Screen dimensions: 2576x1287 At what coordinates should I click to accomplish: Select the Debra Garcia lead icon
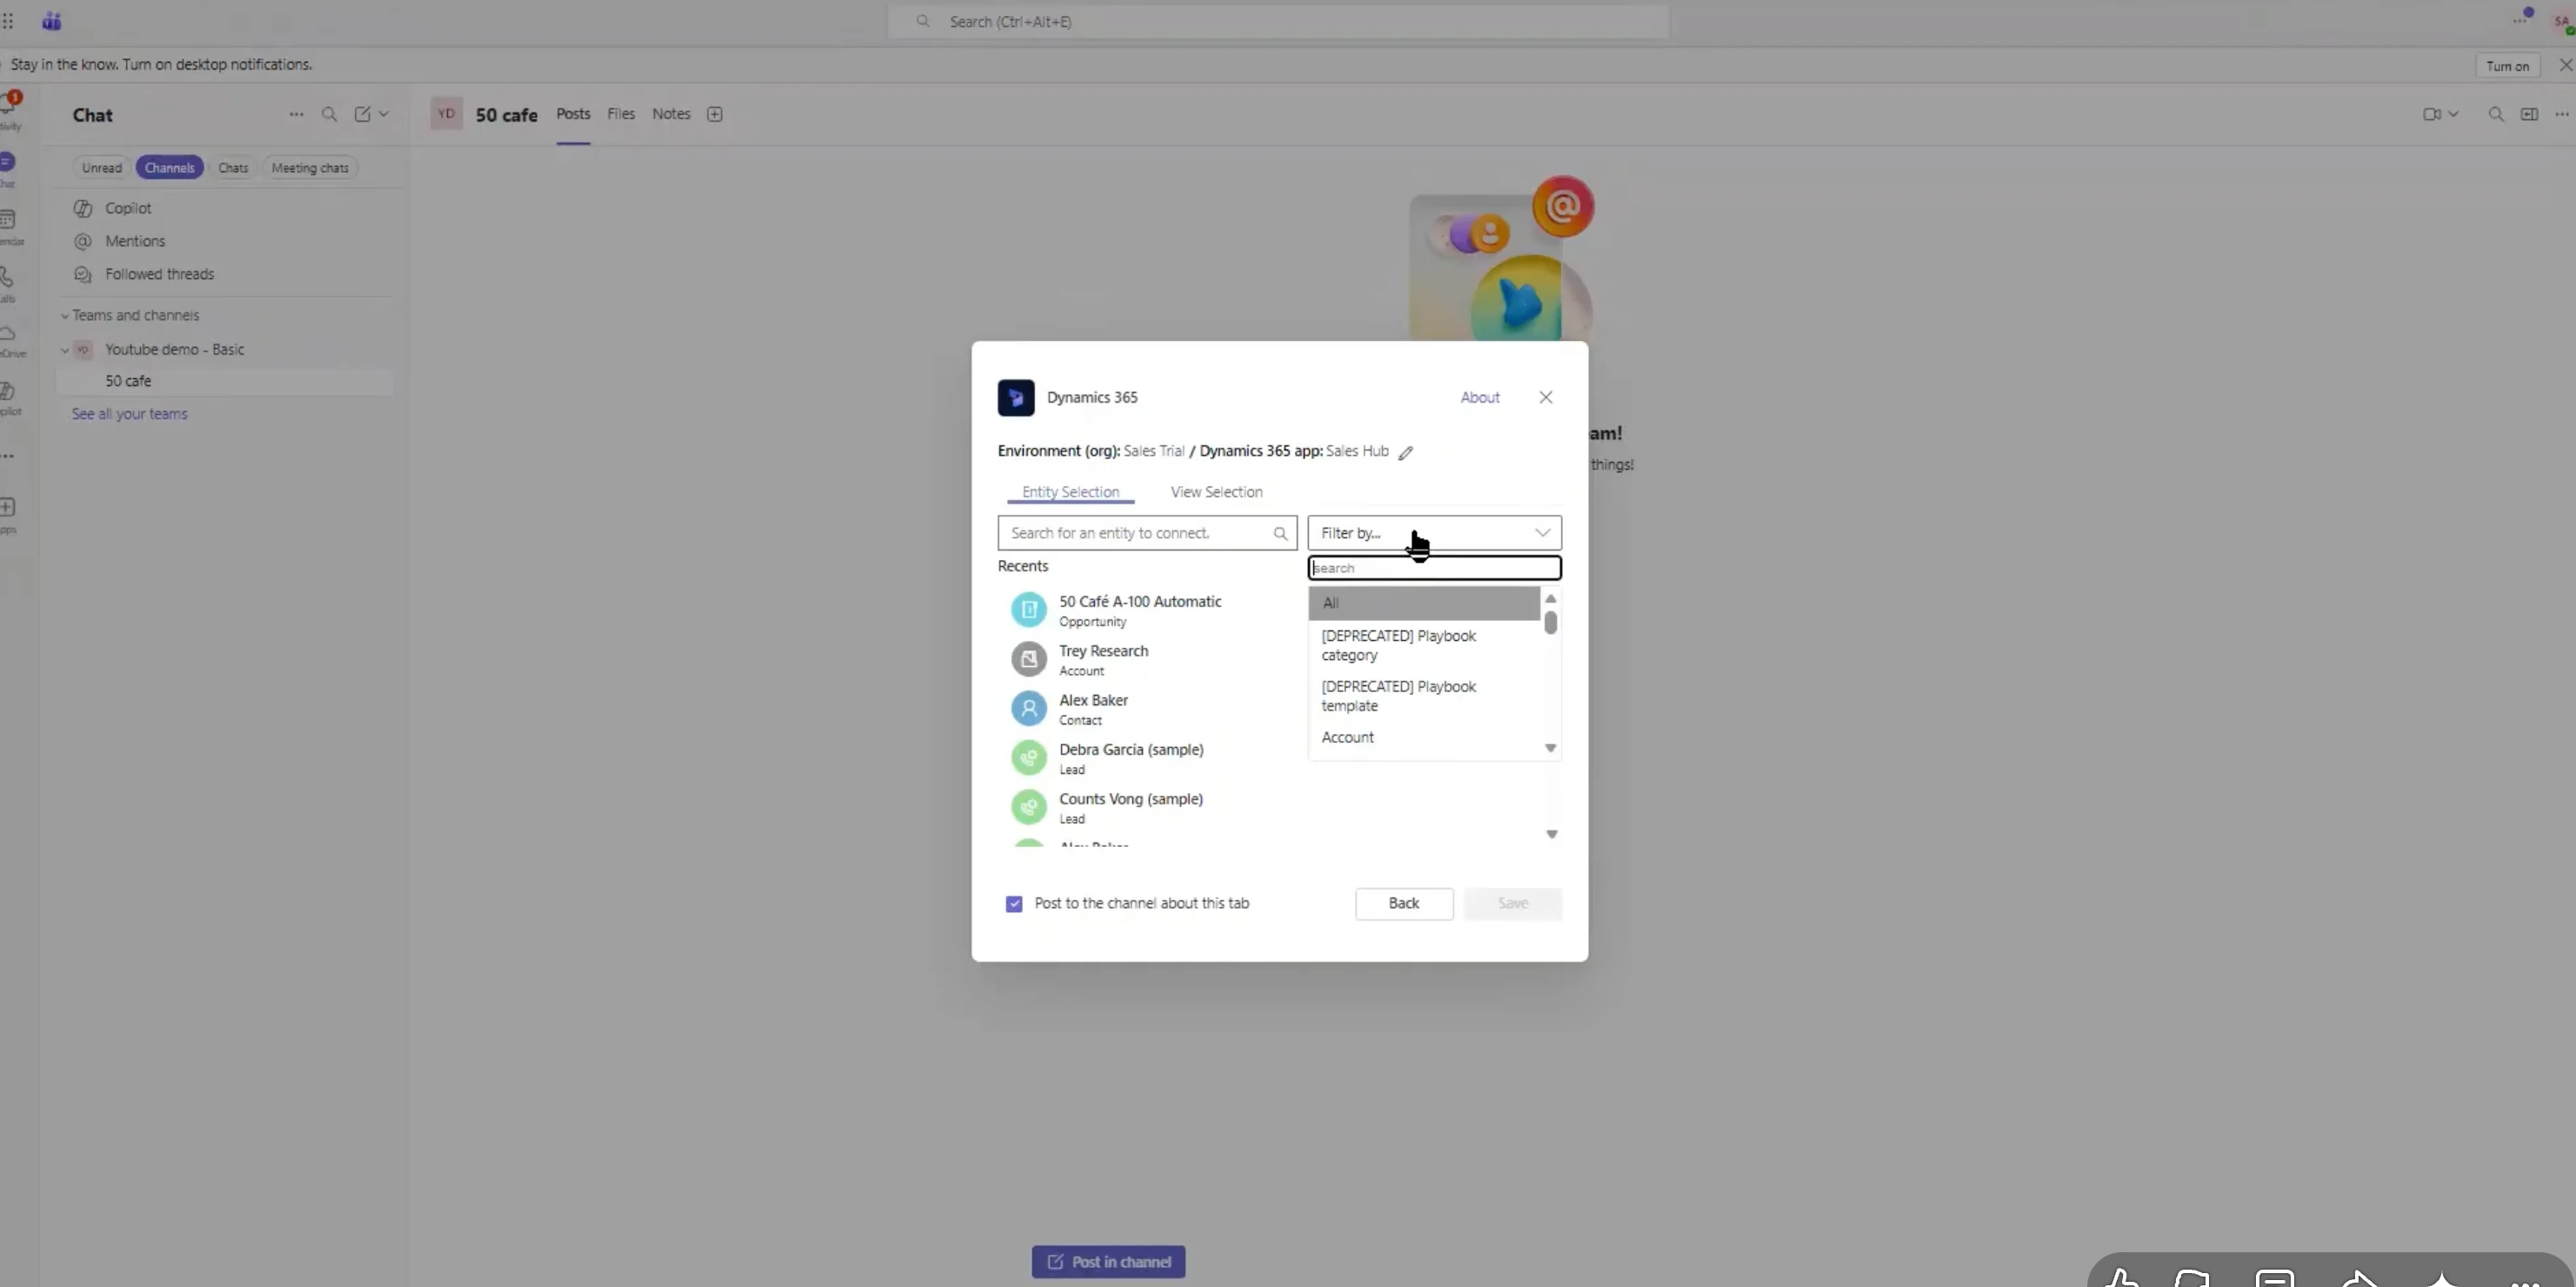click(x=1028, y=757)
